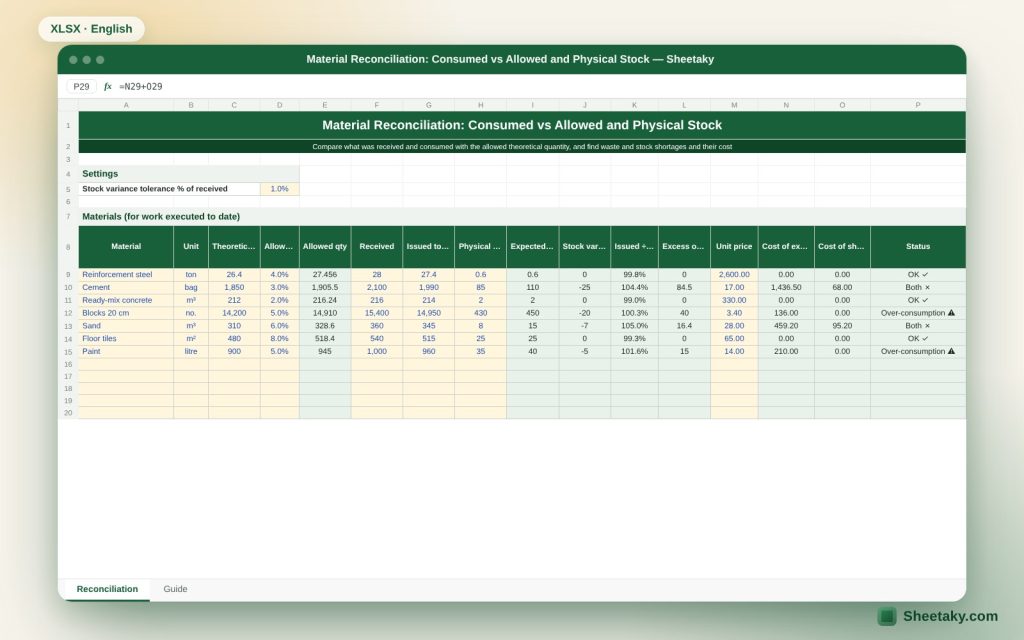Click the spreadsheet main title banner
1024x640 pixels.
[522, 125]
